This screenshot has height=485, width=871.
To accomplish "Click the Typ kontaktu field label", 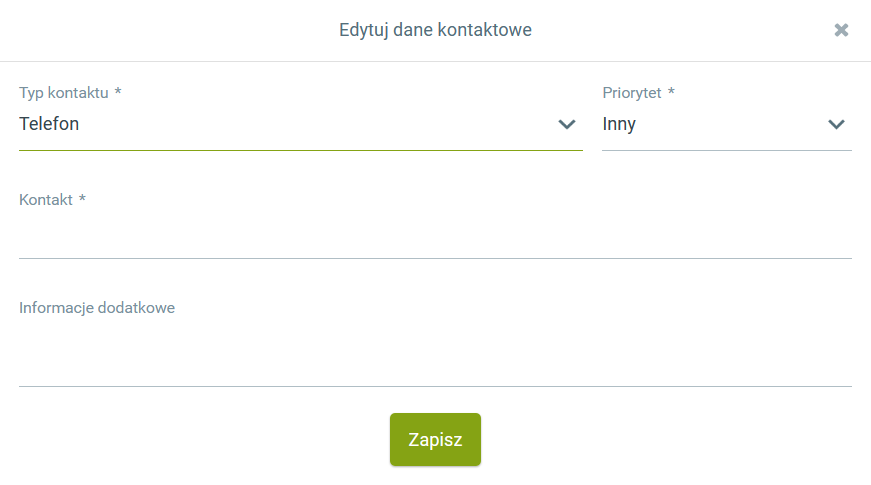I will click(63, 93).
